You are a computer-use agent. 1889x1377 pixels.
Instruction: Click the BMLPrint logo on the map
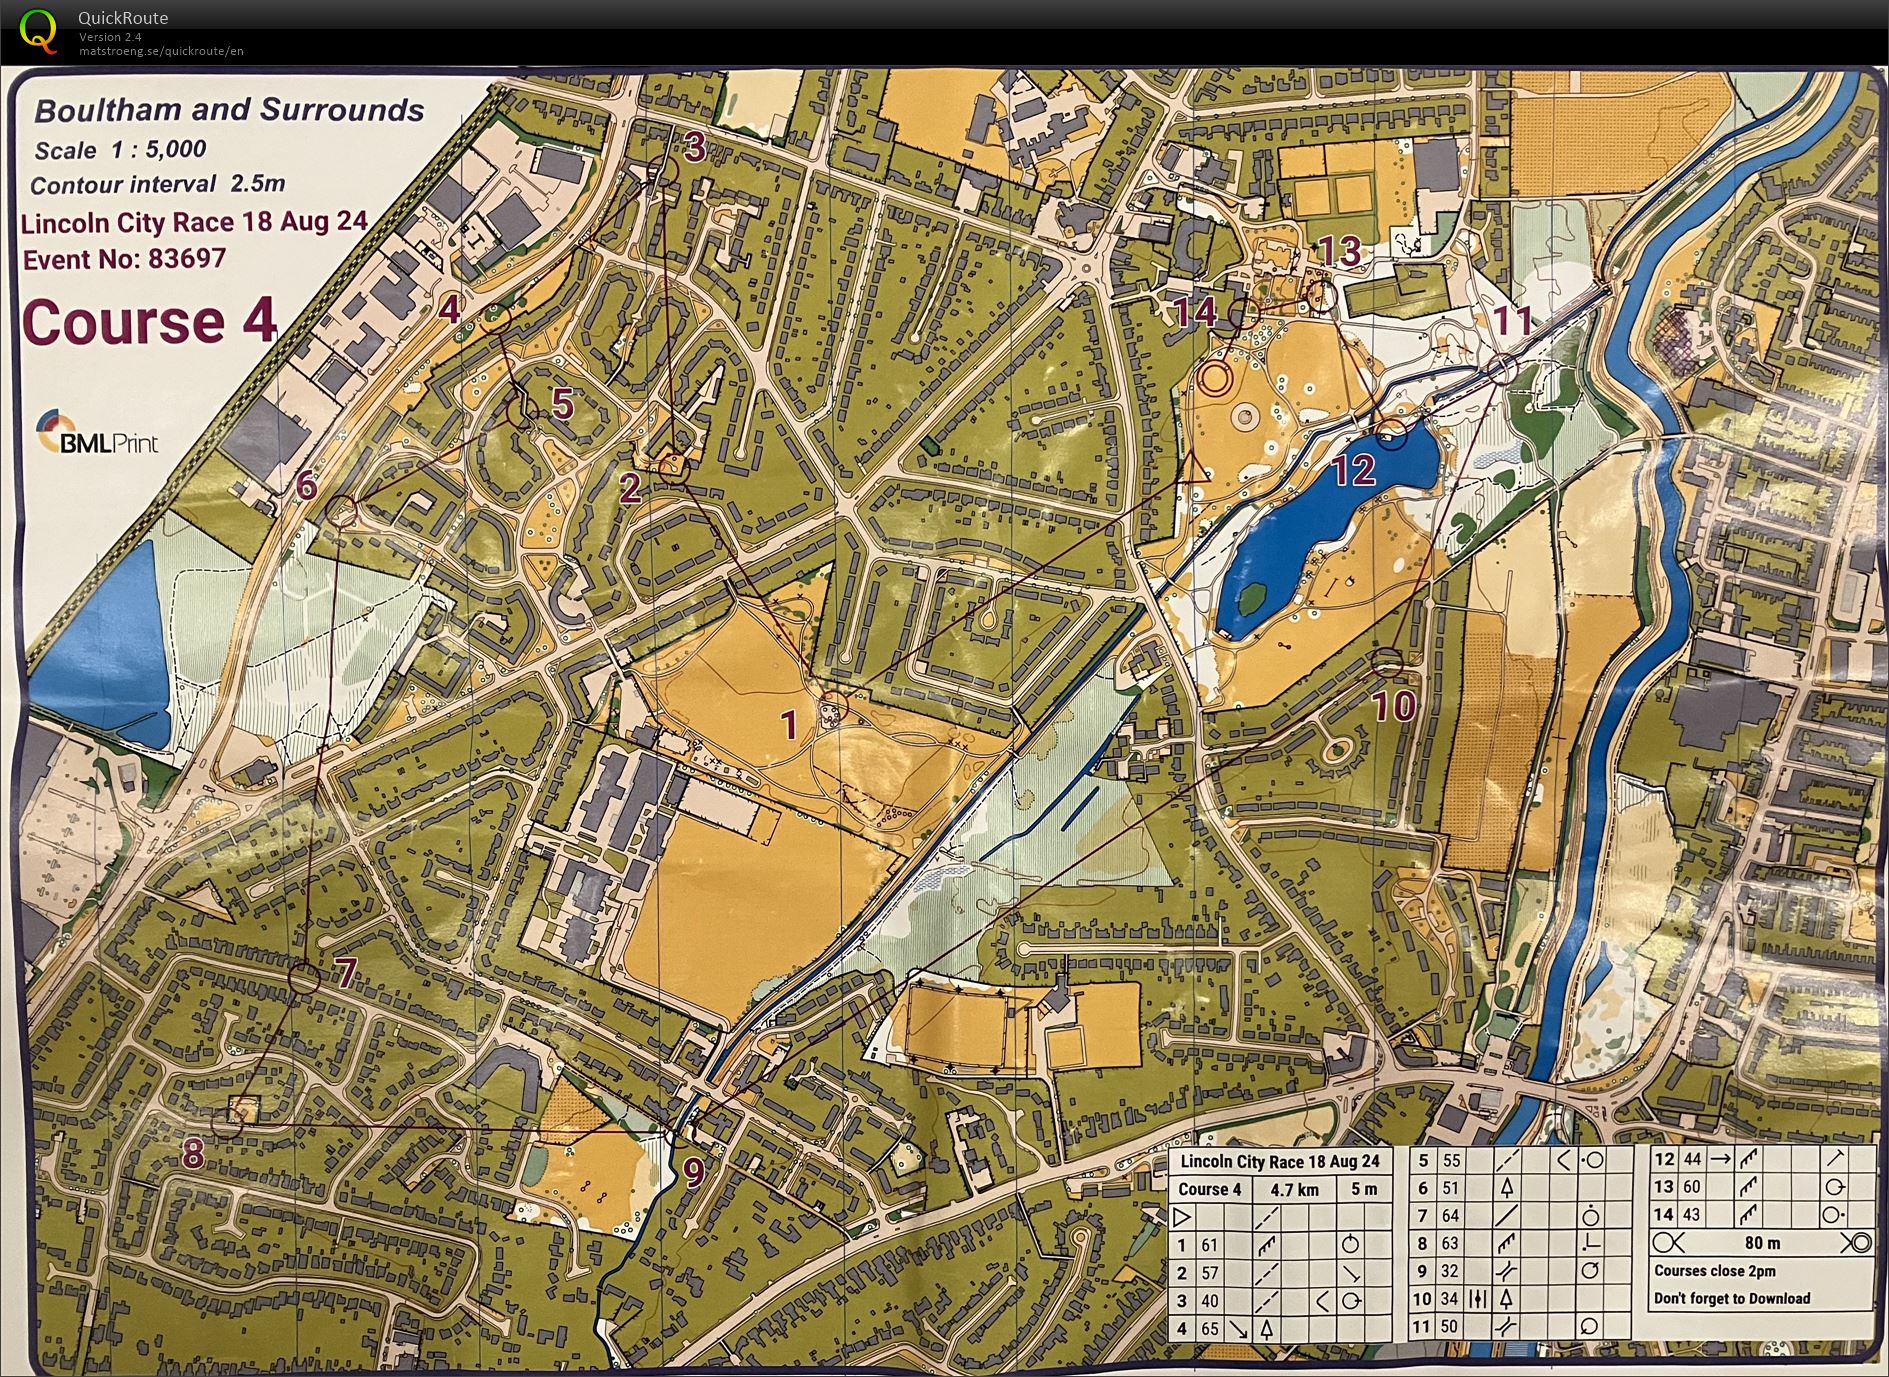97,433
